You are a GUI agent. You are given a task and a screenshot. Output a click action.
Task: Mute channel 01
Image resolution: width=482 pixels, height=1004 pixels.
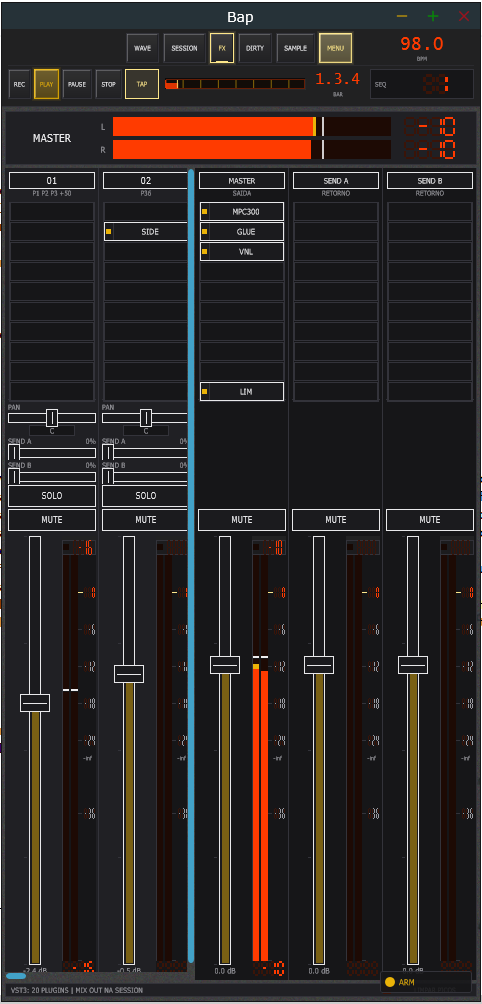tap(52, 520)
